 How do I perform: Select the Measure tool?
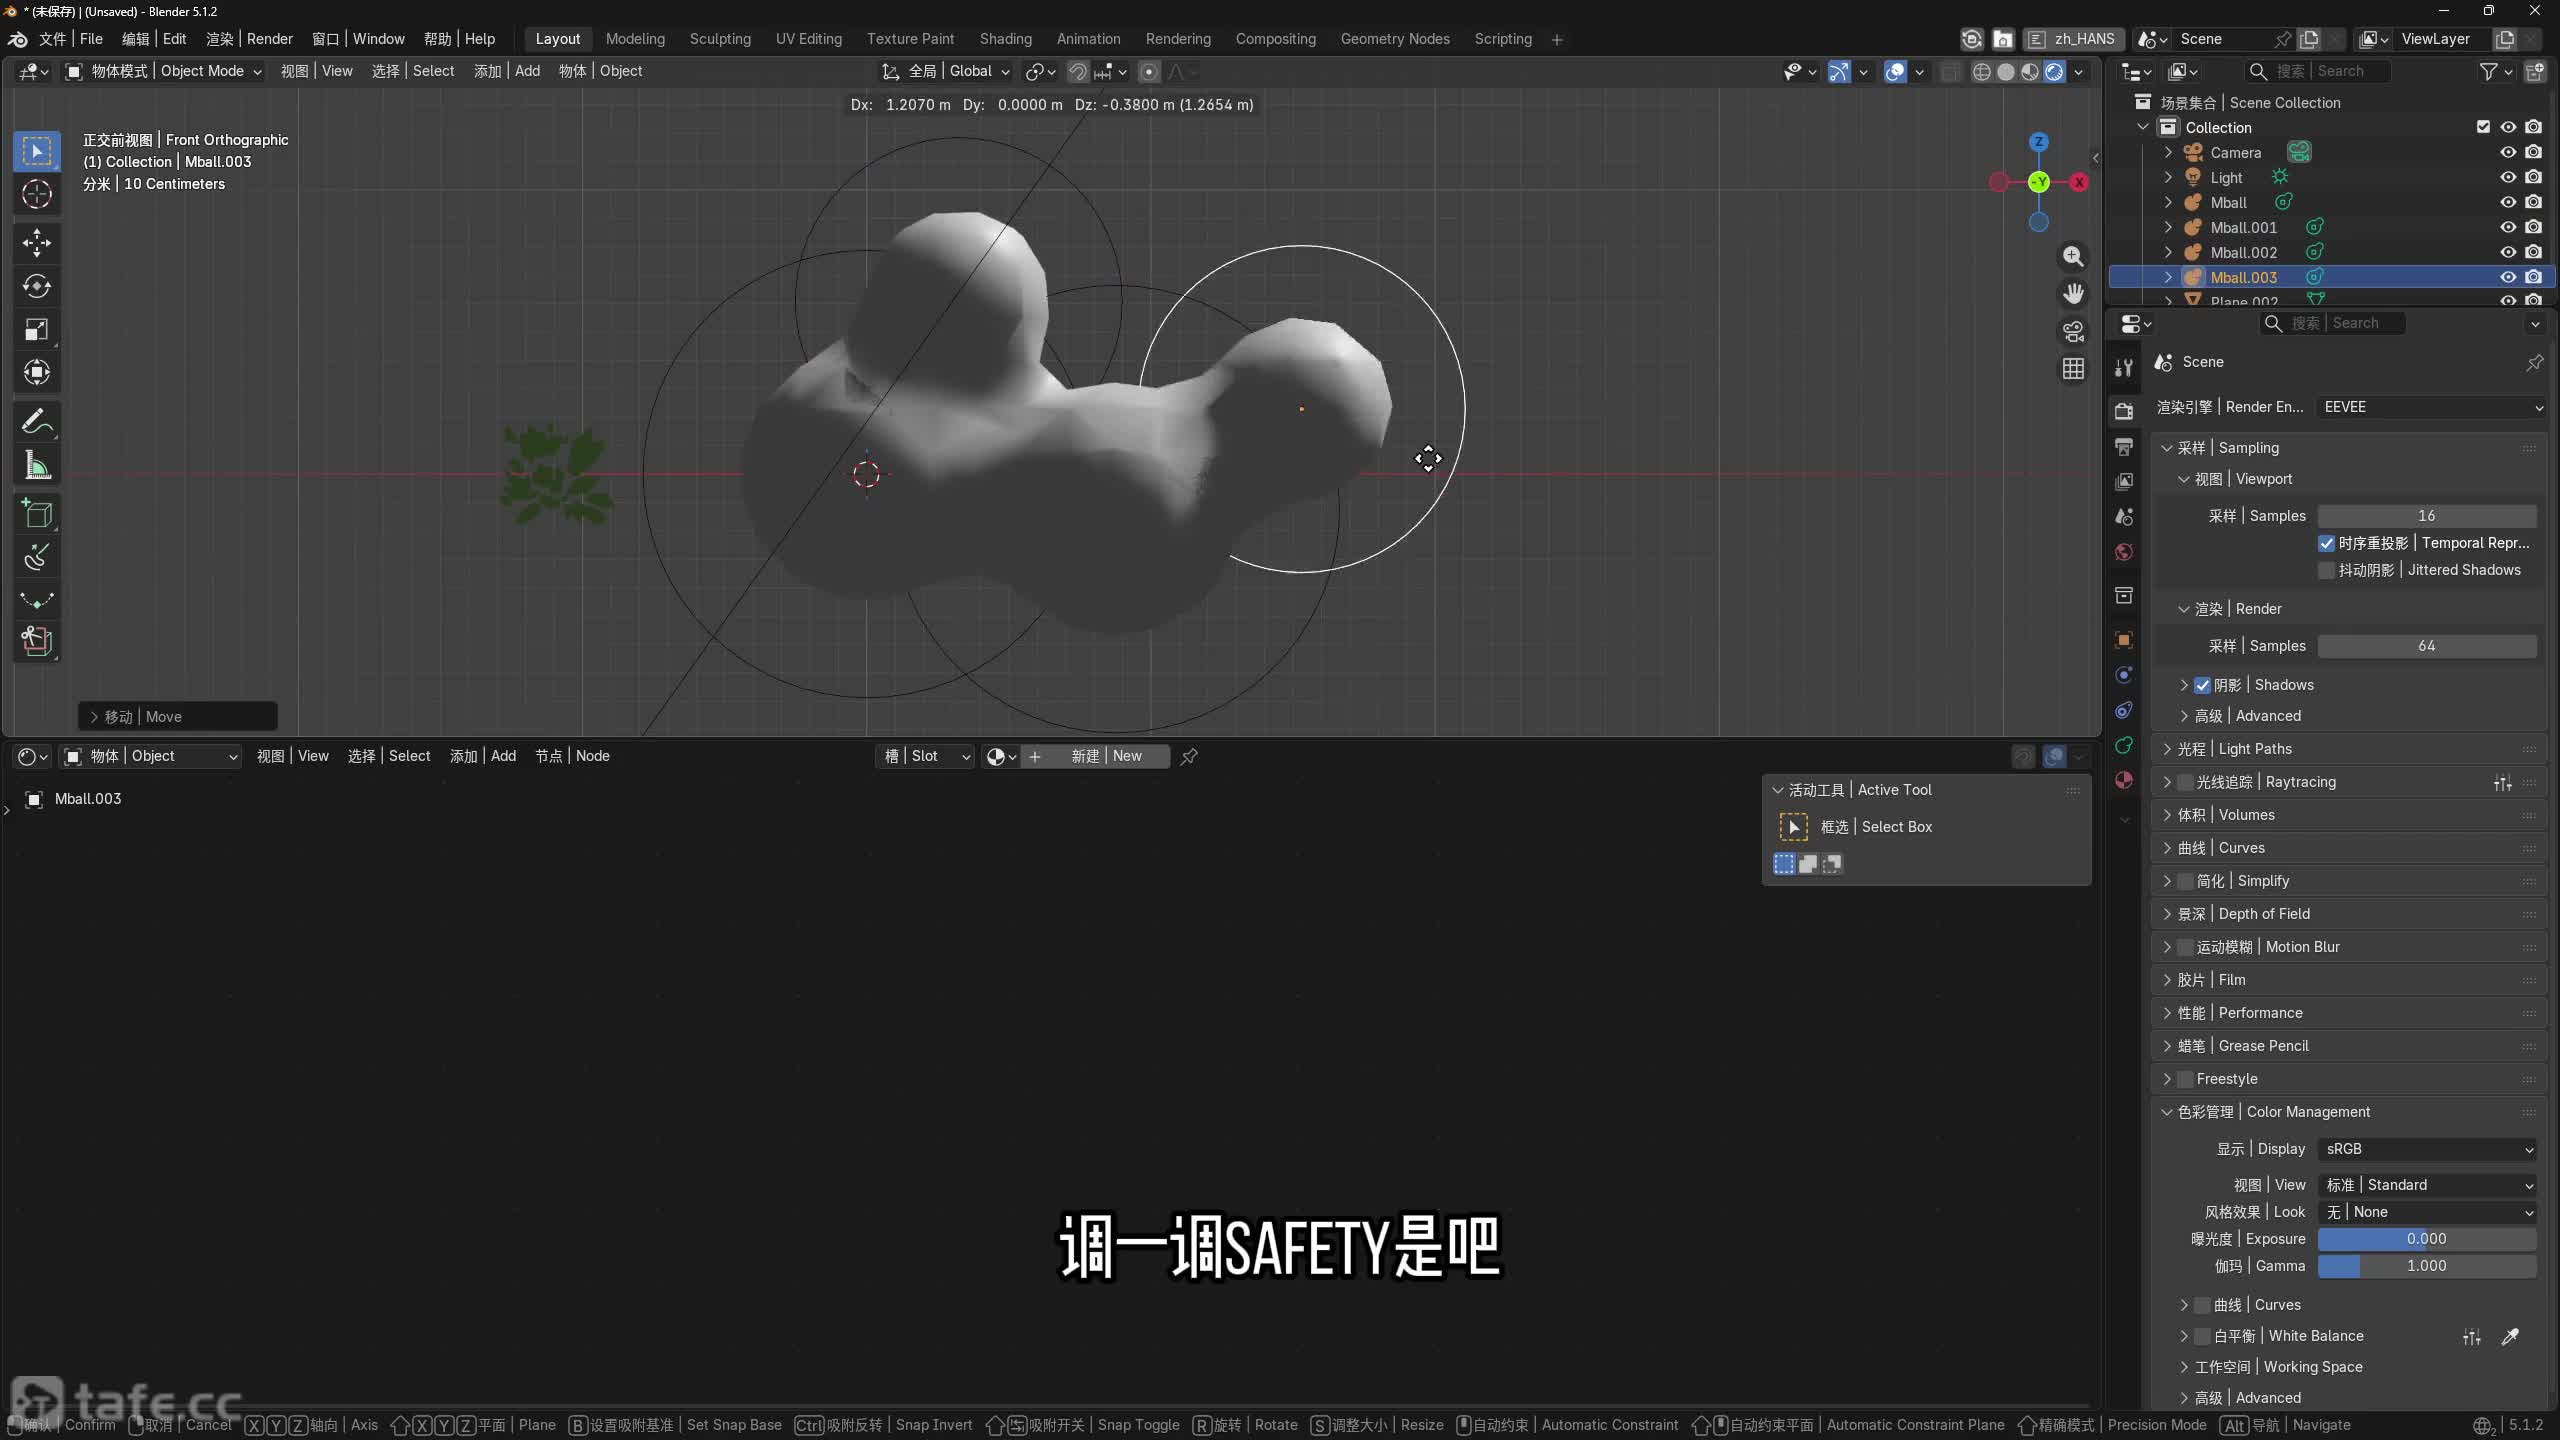point(37,465)
